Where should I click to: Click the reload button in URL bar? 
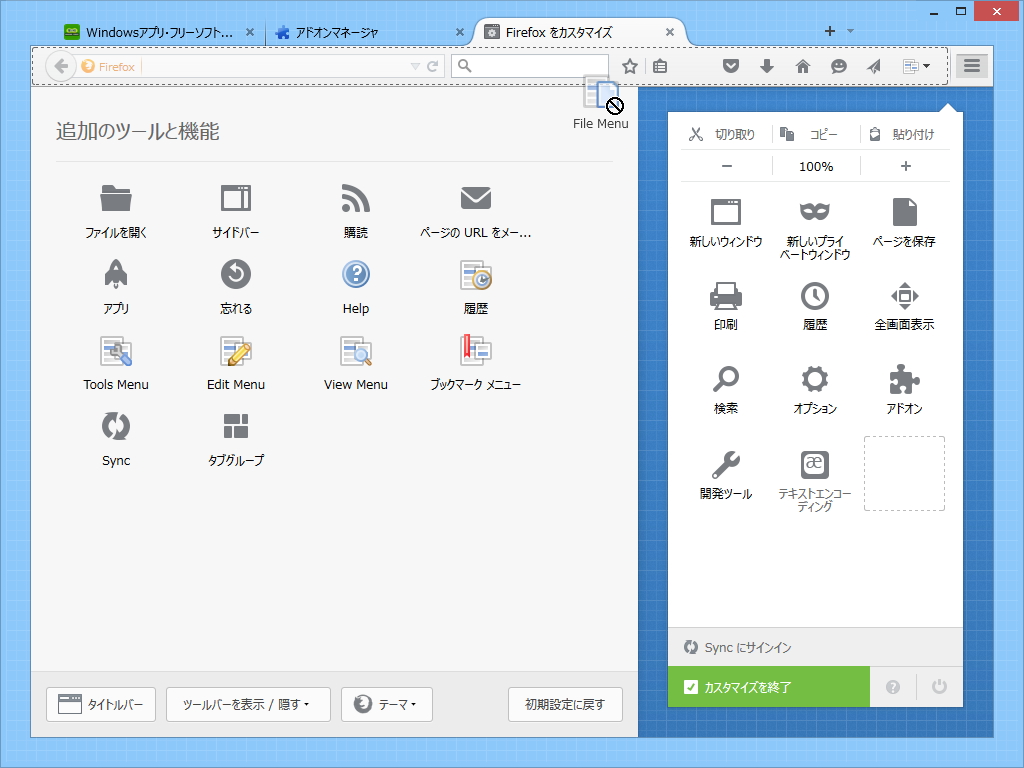[x=432, y=66]
